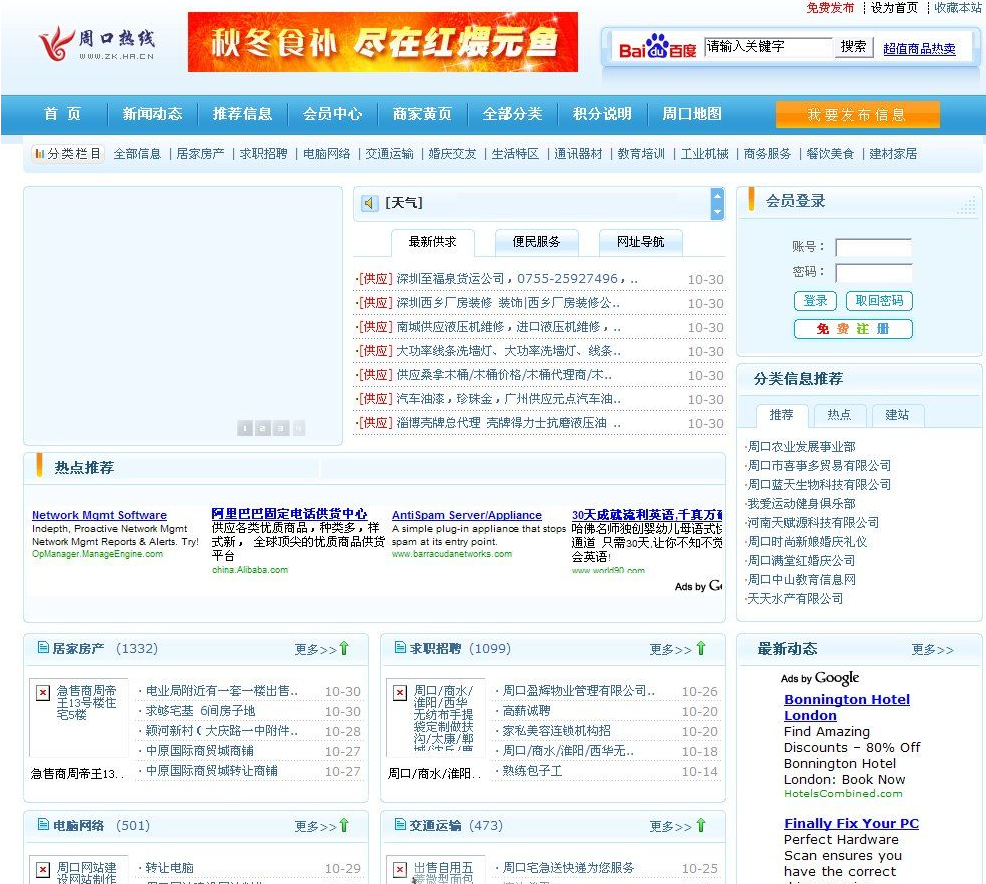Click document icon beside 求职招聘 title

400,647
